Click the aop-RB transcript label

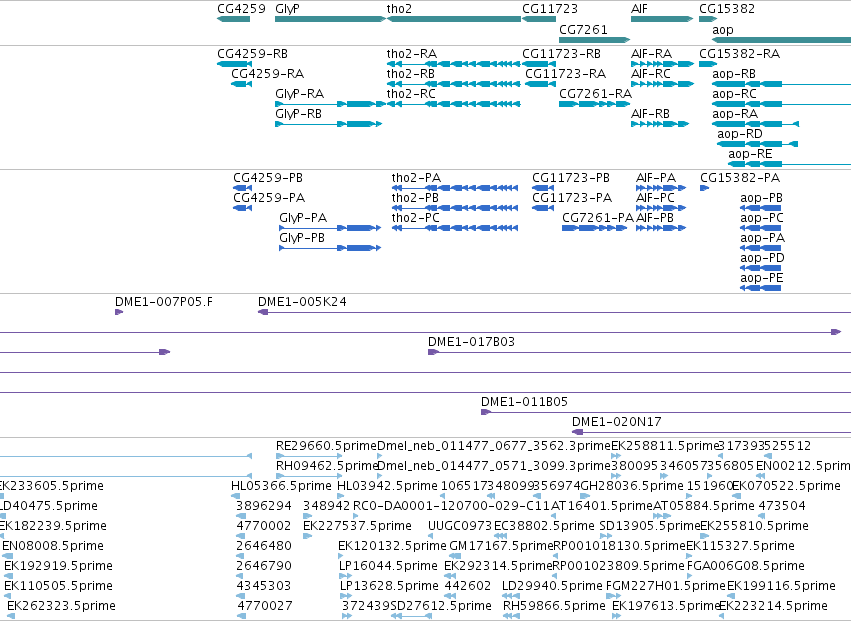point(734,74)
